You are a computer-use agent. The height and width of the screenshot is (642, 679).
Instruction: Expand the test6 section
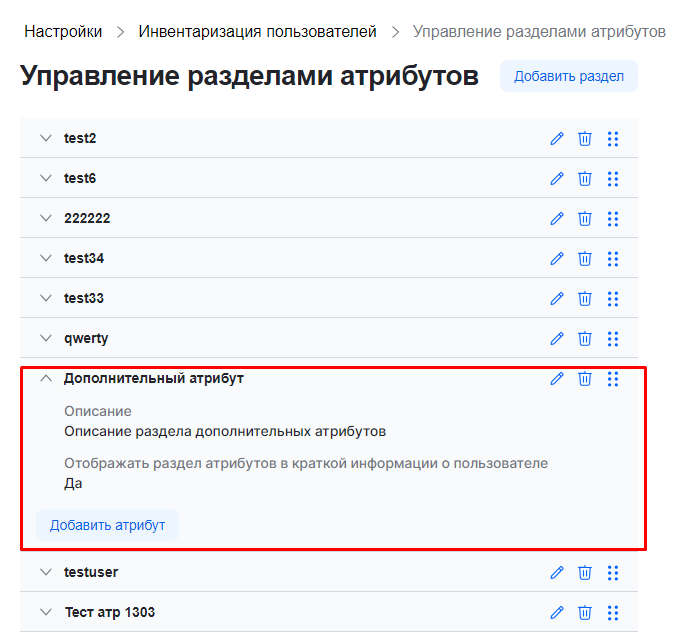pyautogui.click(x=45, y=179)
